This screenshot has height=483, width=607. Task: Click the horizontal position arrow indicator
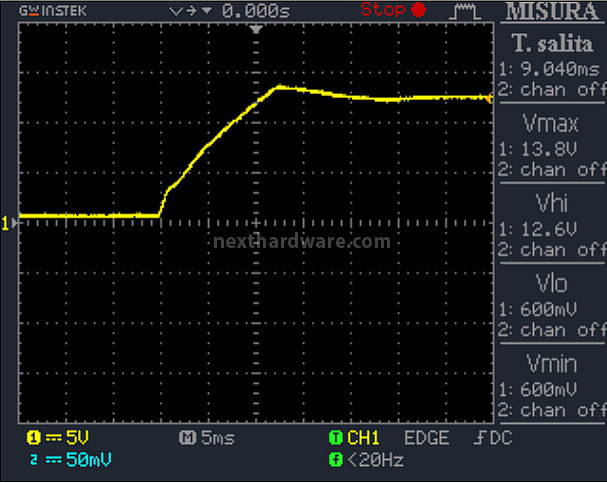[191, 11]
